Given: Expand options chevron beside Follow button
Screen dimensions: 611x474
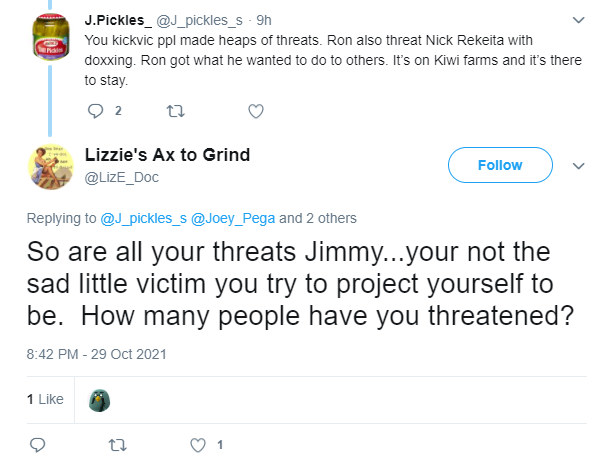Looking at the screenshot, I should [x=579, y=166].
